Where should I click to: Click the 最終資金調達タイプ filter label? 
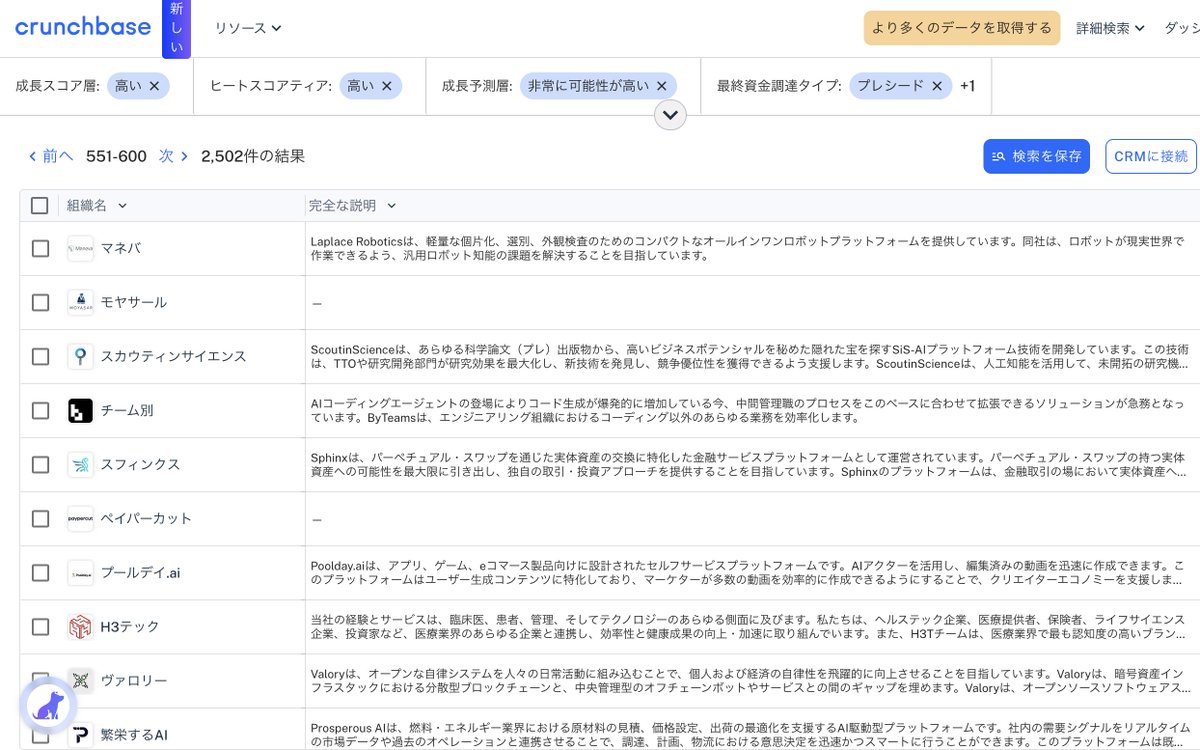point(779,86)
